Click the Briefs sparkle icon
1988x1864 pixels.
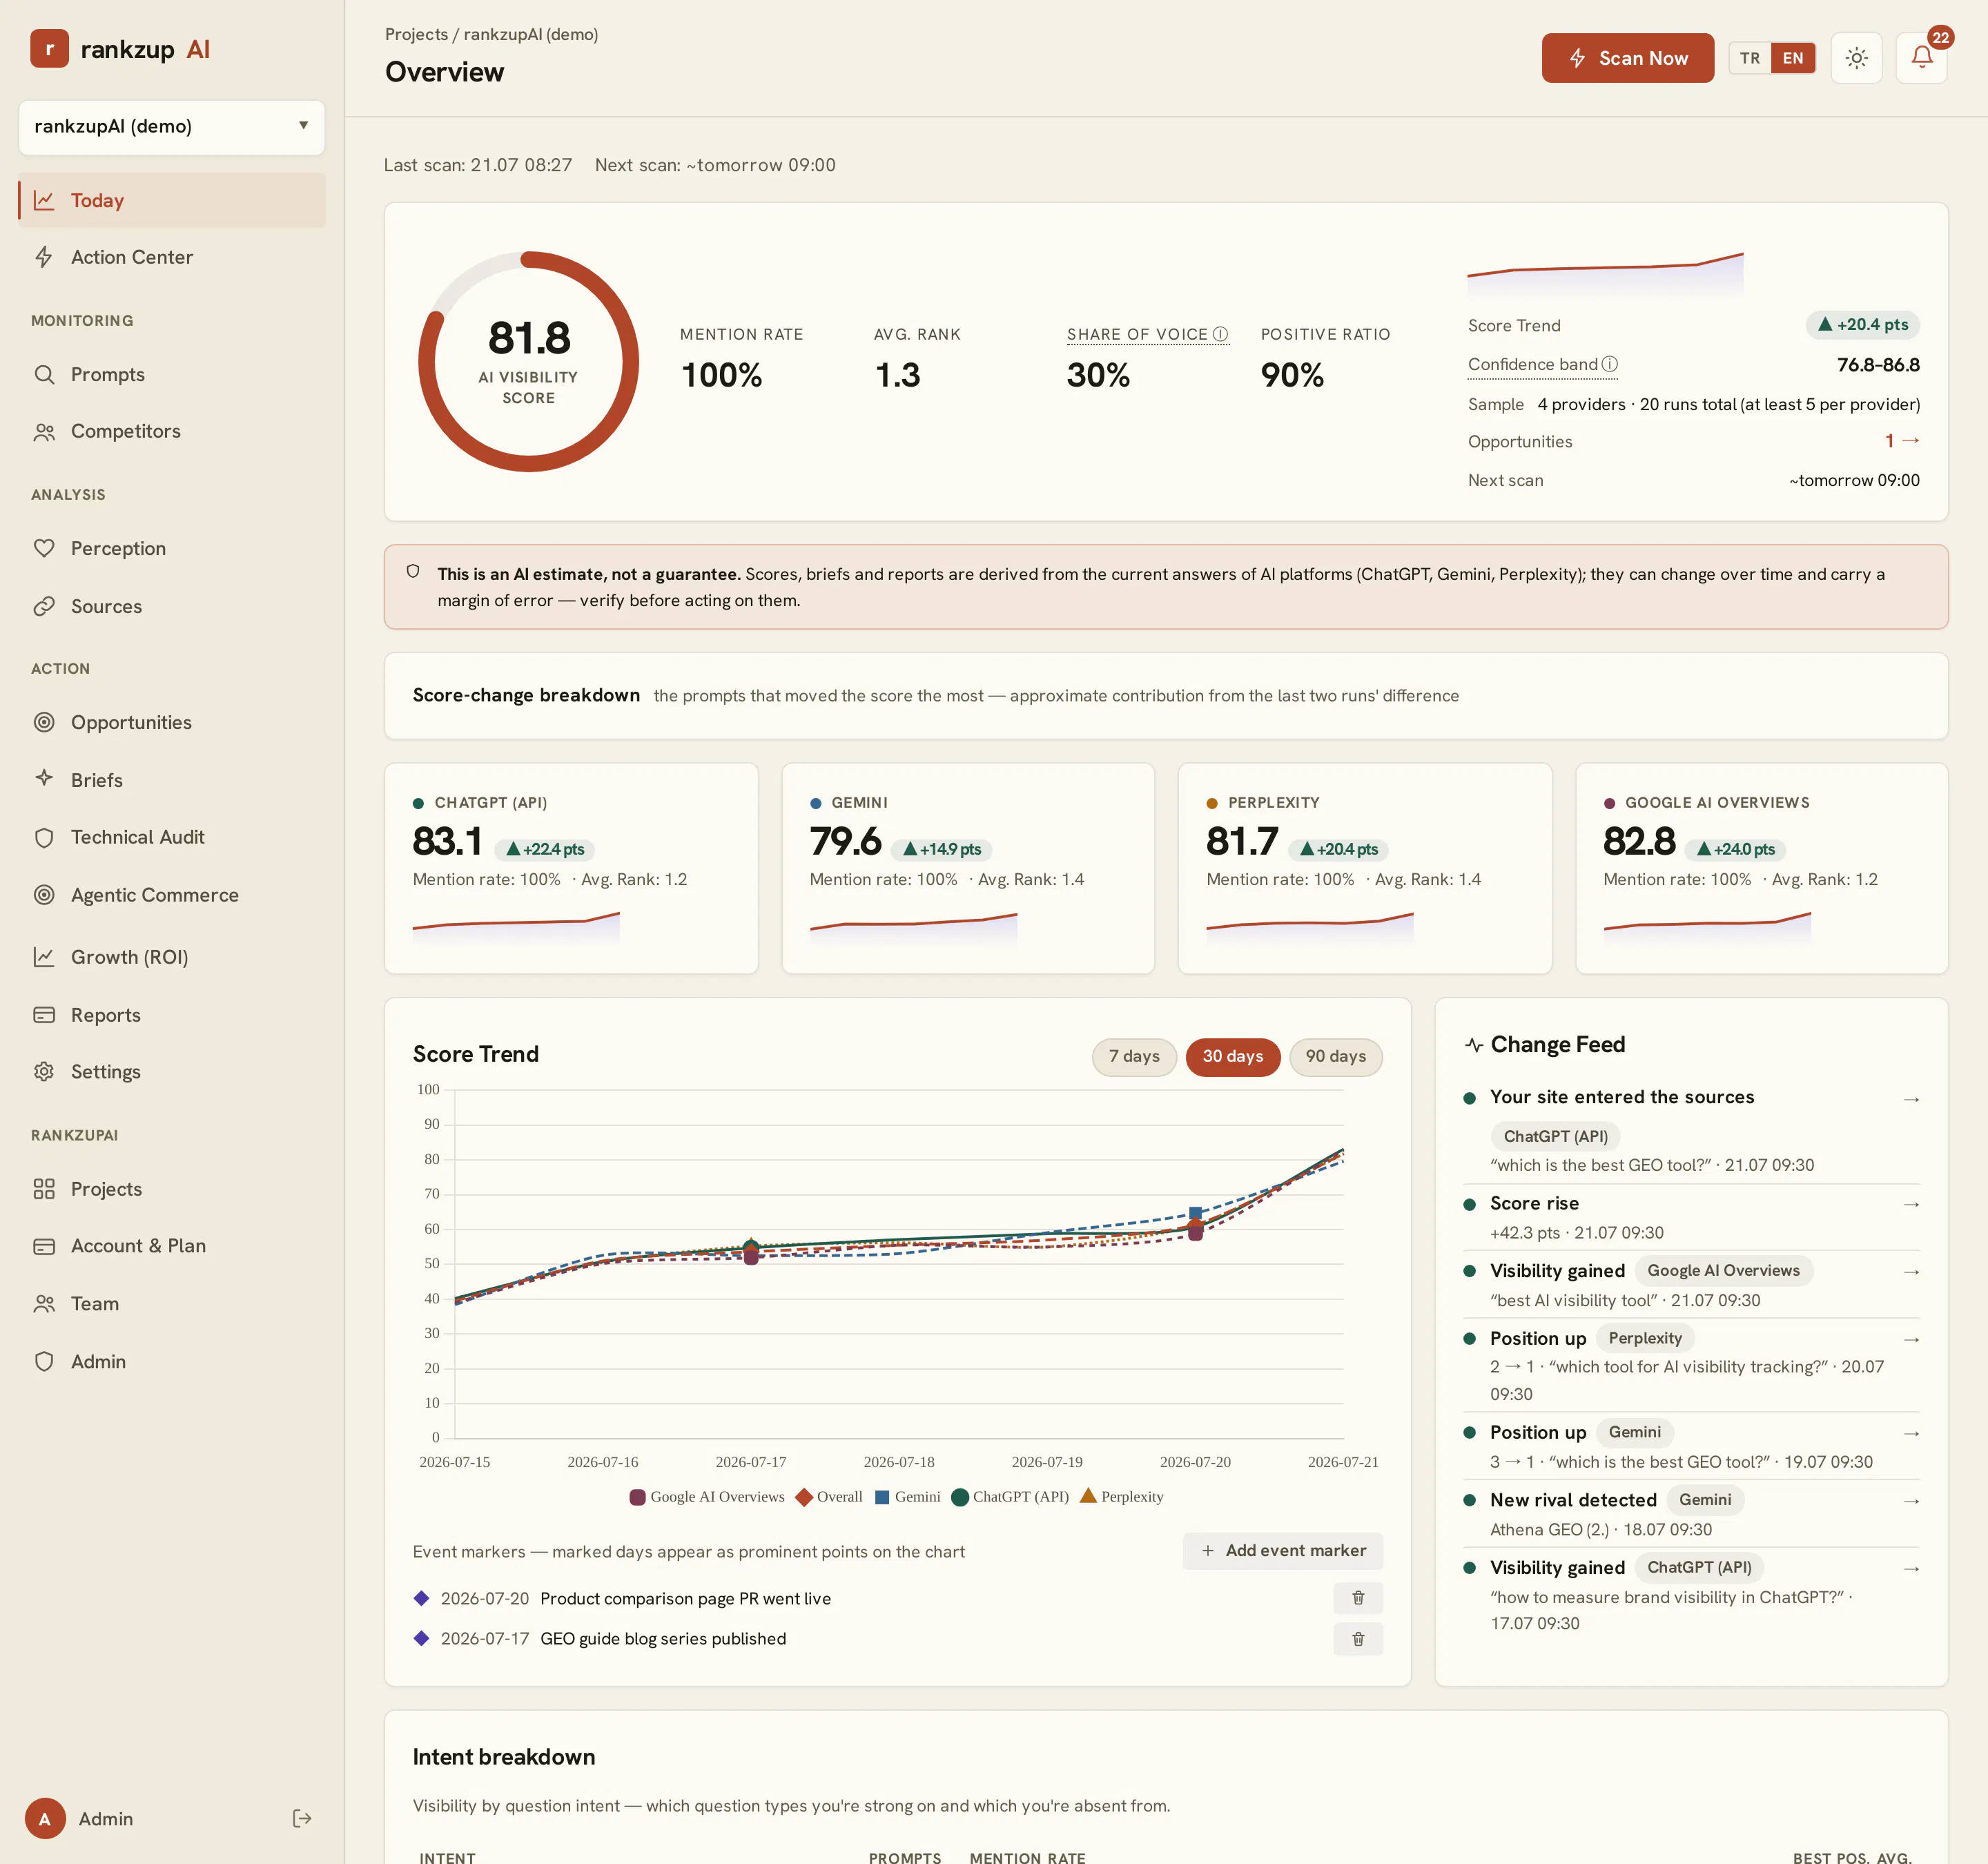click(x=44, y=778)
